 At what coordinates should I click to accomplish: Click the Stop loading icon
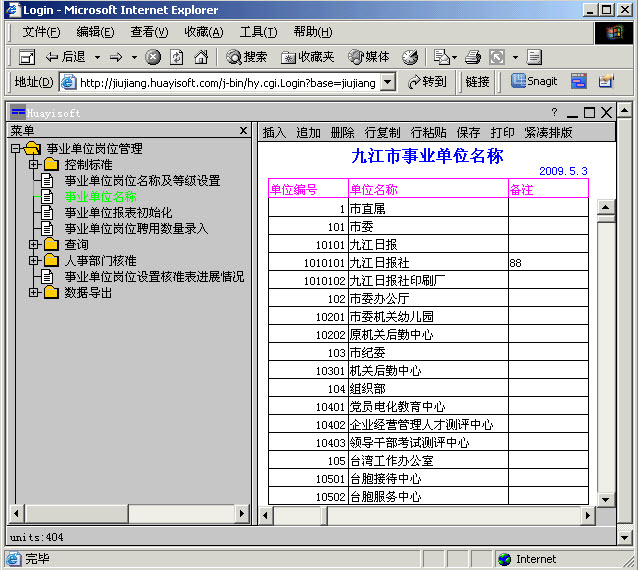(x=153, y=57)
